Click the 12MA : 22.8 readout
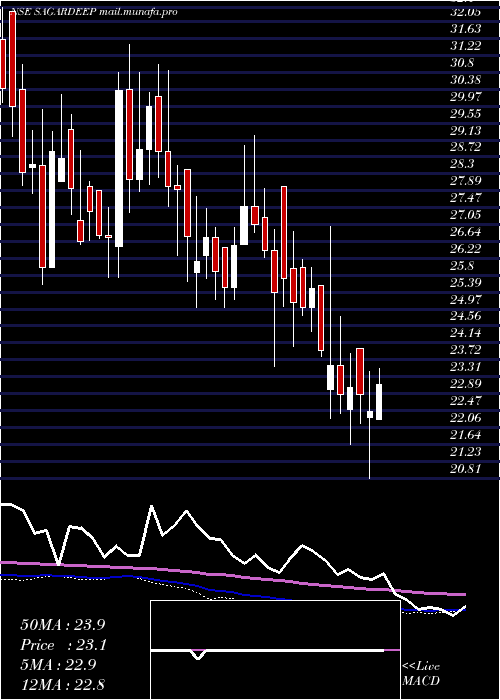 (63, 685)
